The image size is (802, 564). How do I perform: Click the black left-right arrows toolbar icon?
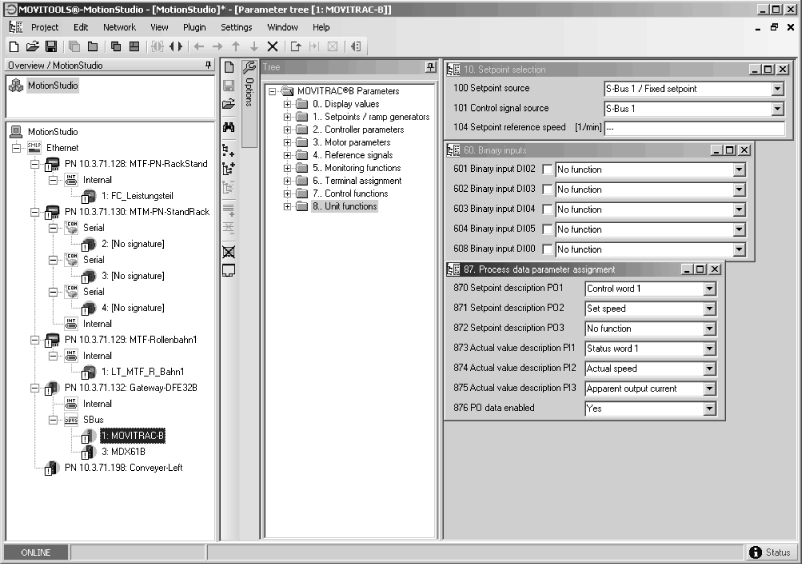(175, 47)
